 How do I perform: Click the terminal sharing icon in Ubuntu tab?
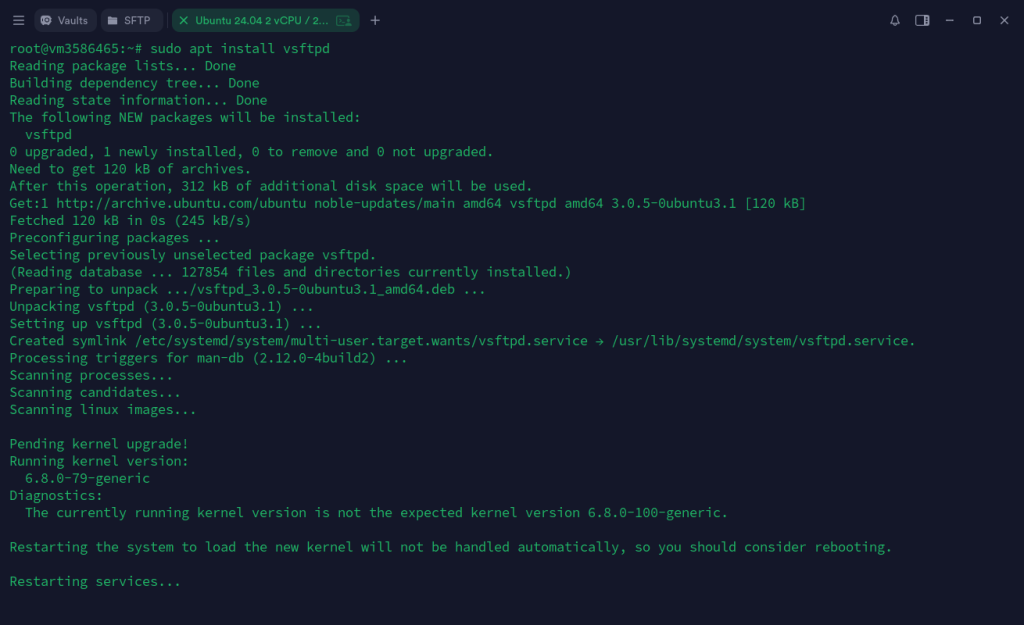[343, 20]
